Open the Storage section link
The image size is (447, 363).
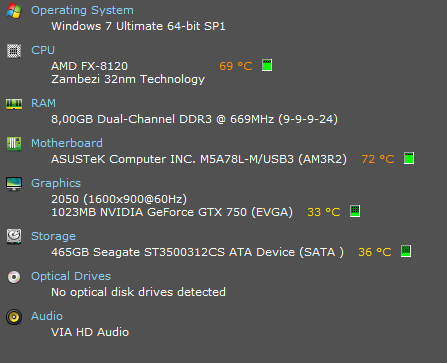[53, 236]
